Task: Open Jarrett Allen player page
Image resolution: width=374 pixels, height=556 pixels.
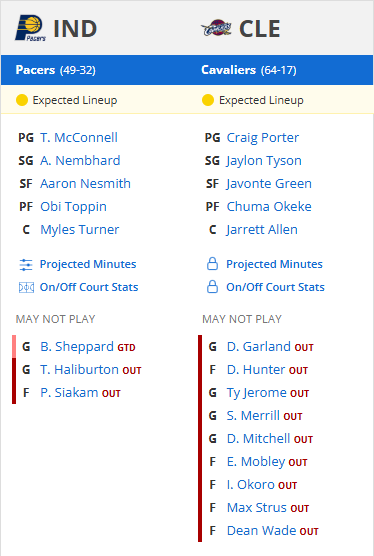Action: [262, 230]
